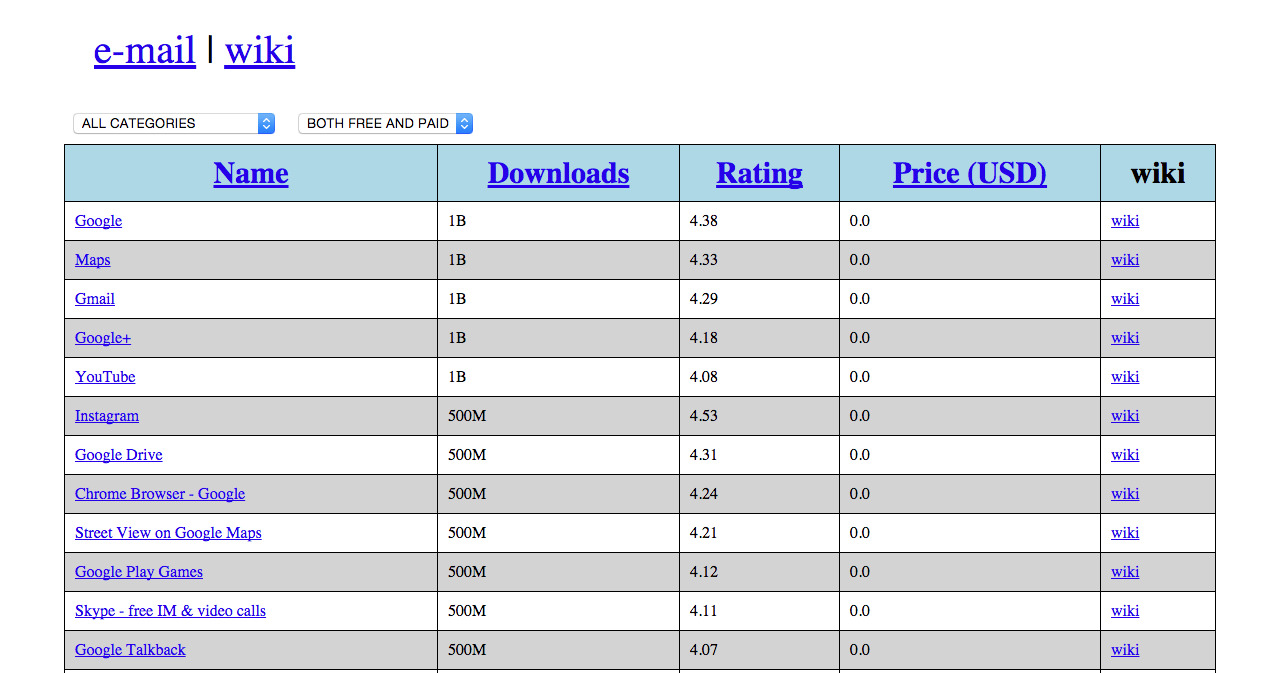Sort table by Price (USD) header
Image resolution: width=1263 pixels, height=673 pixels.
point(969,173)
